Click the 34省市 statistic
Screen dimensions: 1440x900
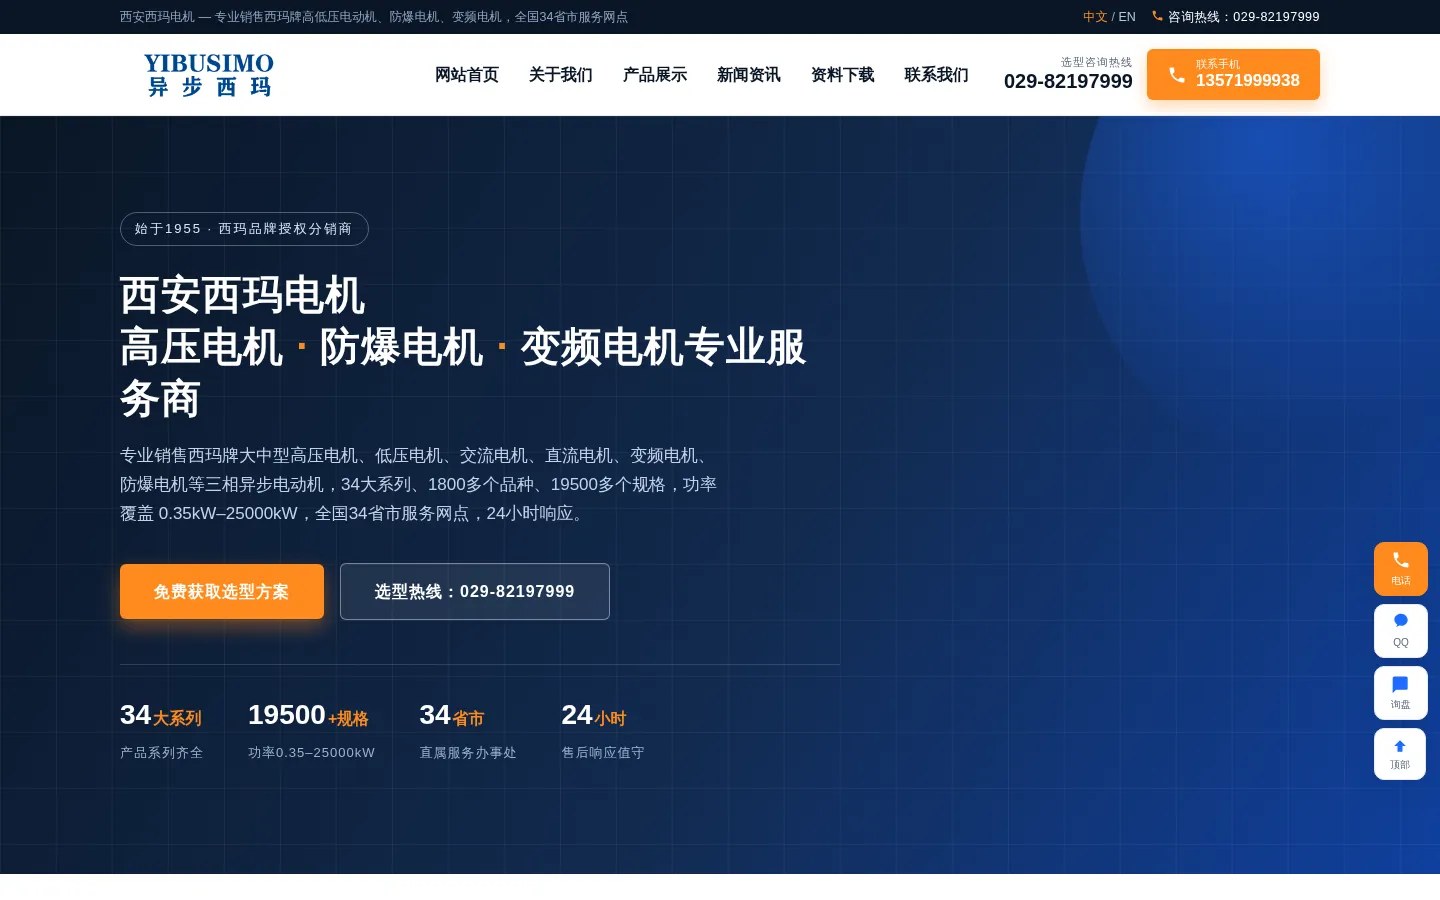tap(452, 716)
